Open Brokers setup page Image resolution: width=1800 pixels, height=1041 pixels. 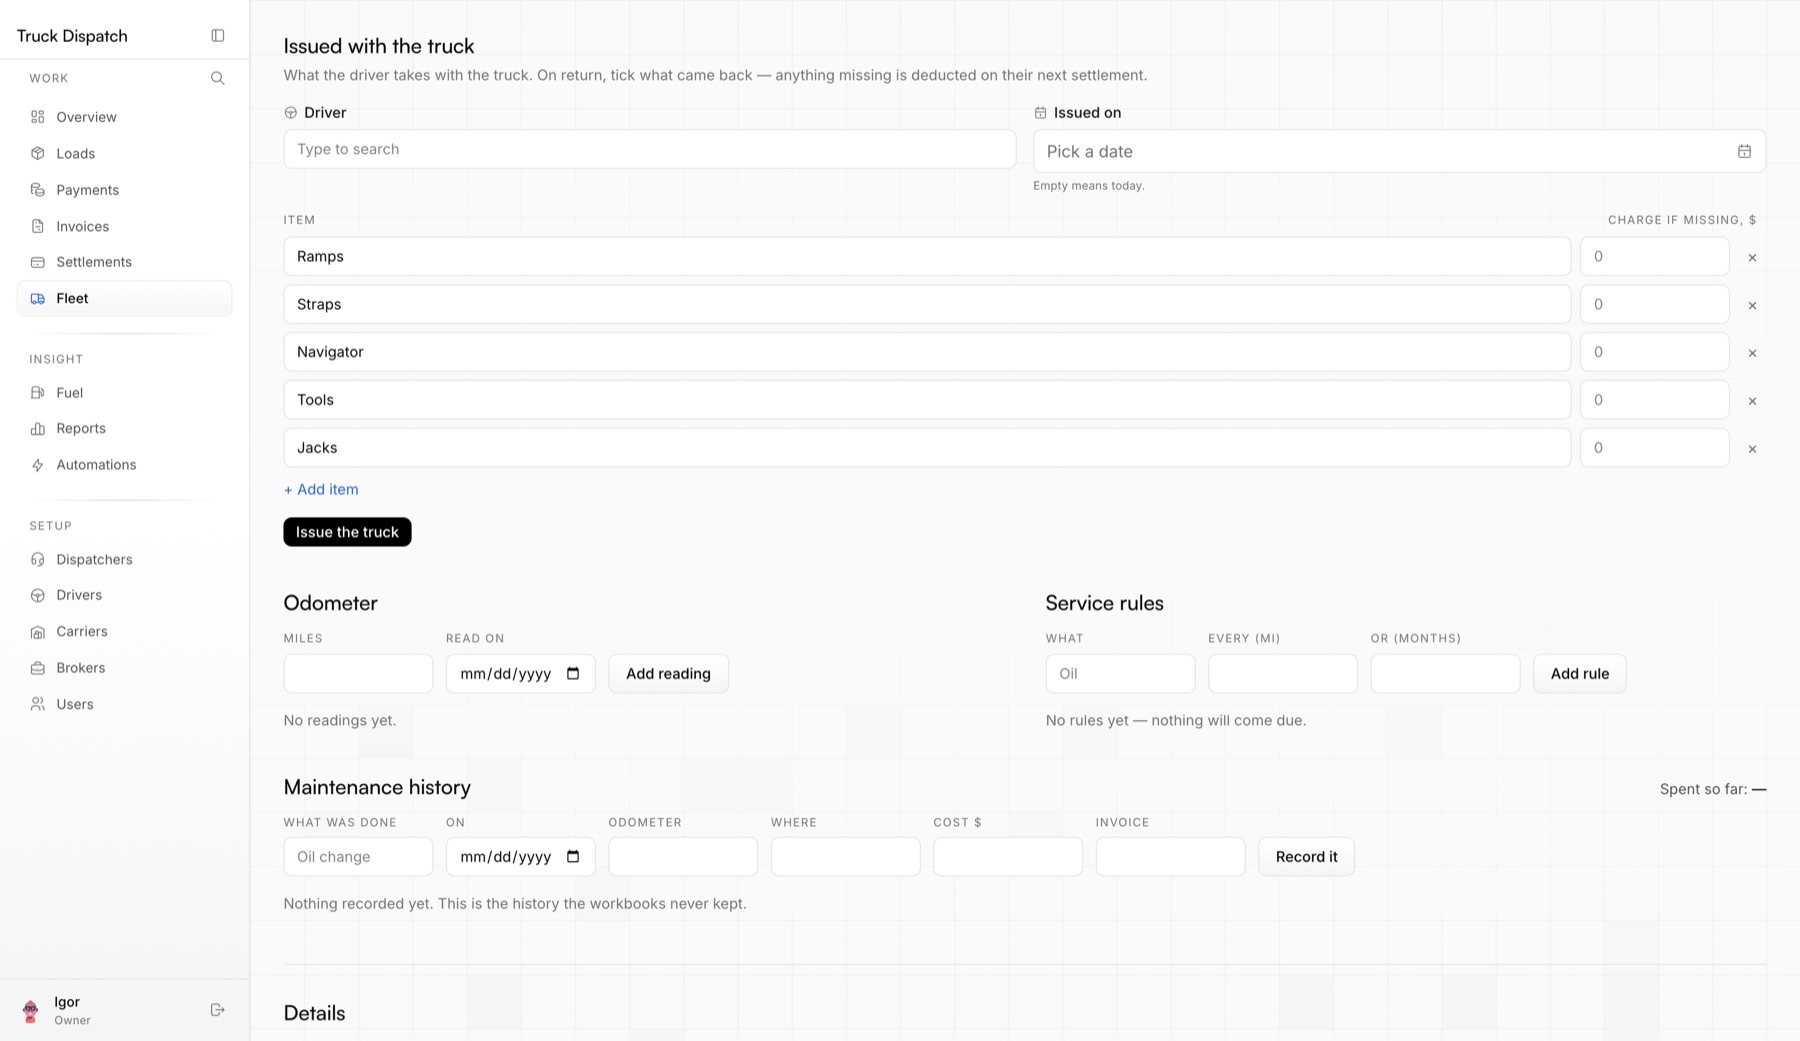coord(124,667)
